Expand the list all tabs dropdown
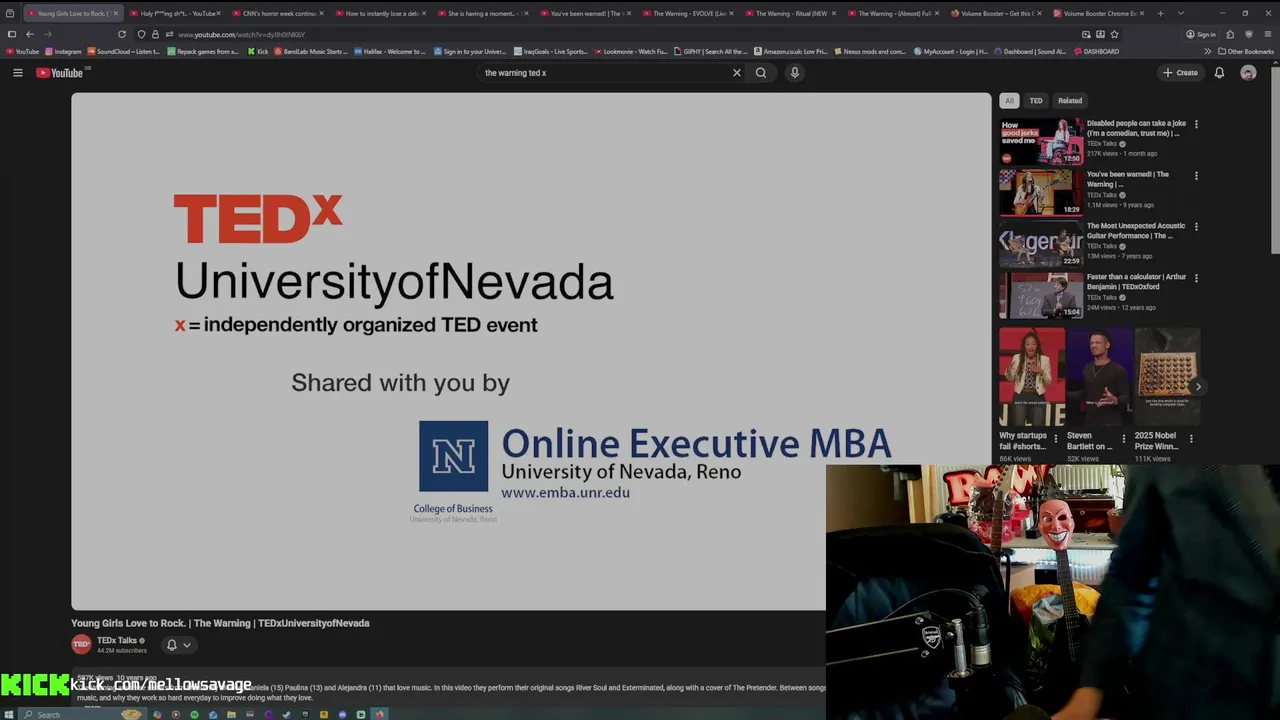1280x720 pixels. coord(1181,13)
